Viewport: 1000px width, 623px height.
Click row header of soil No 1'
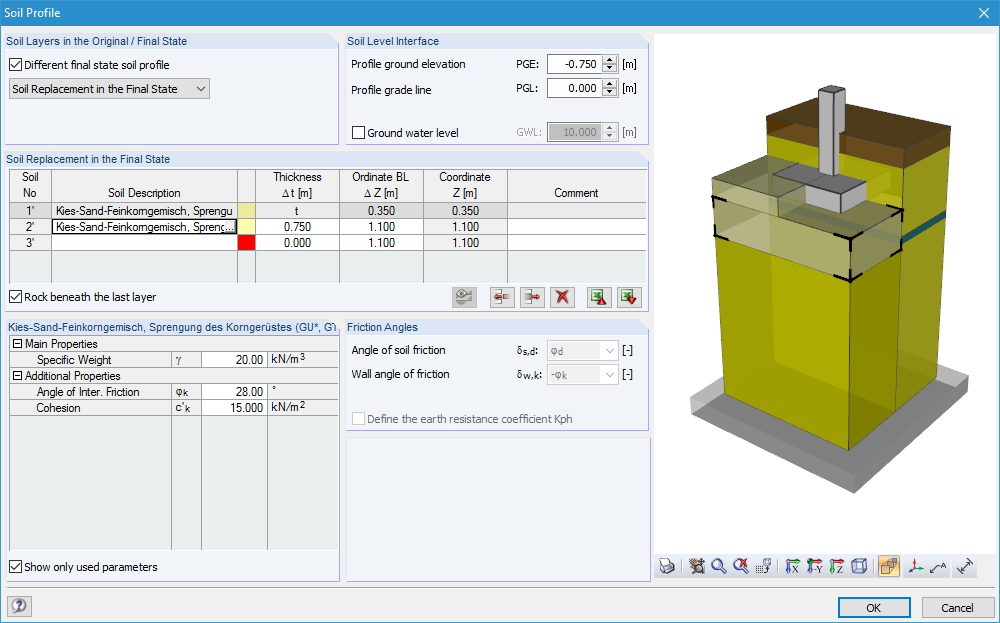pyautogui.click(x=30, y=210)
